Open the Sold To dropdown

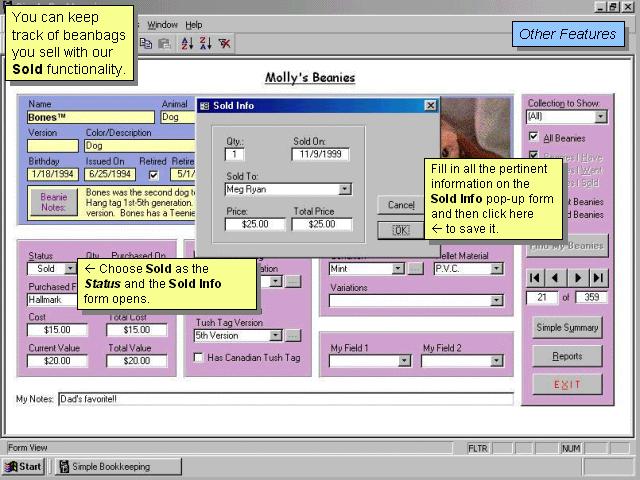point(345,189)
